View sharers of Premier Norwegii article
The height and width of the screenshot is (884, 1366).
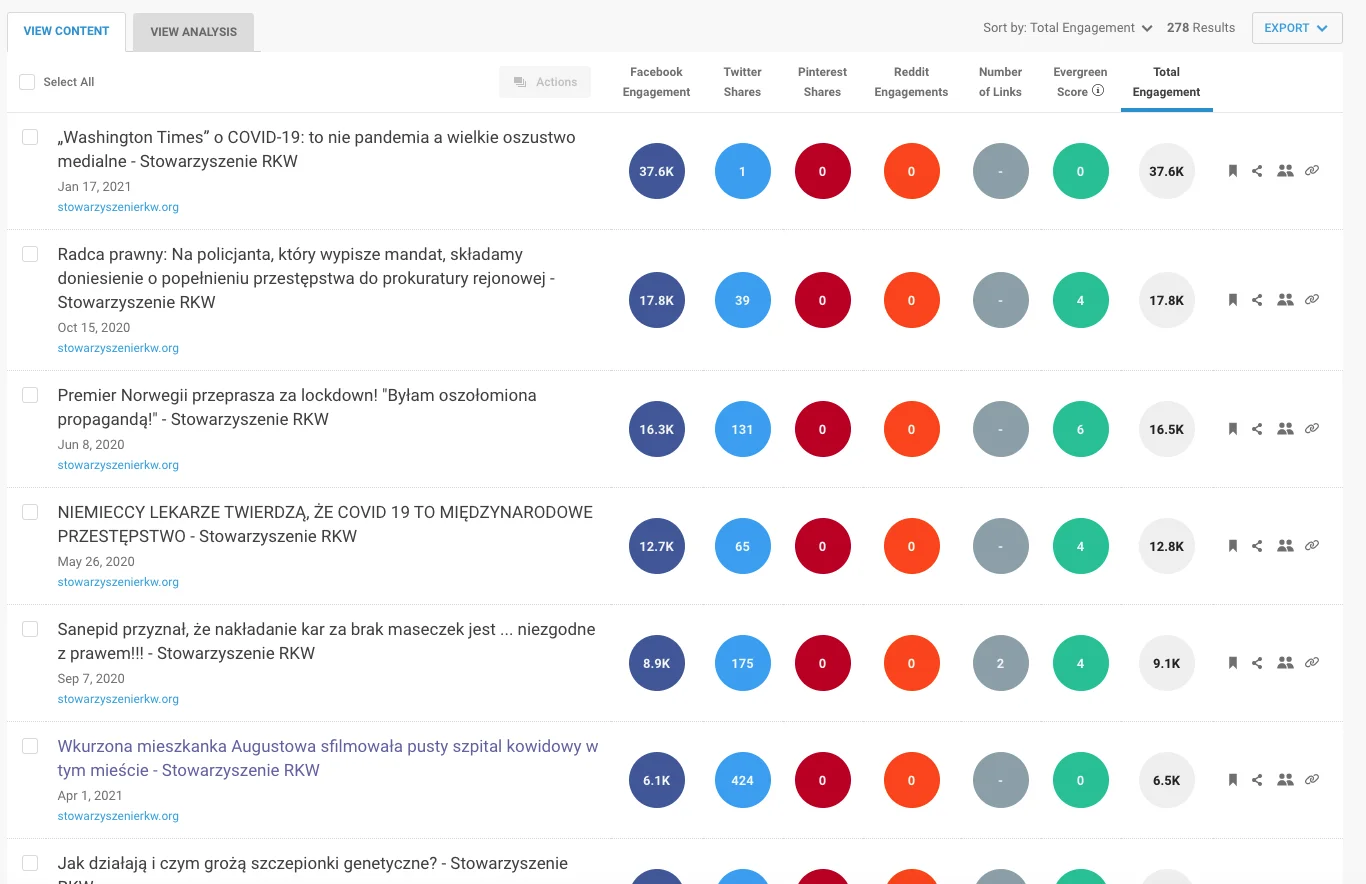pos(1285,429)
